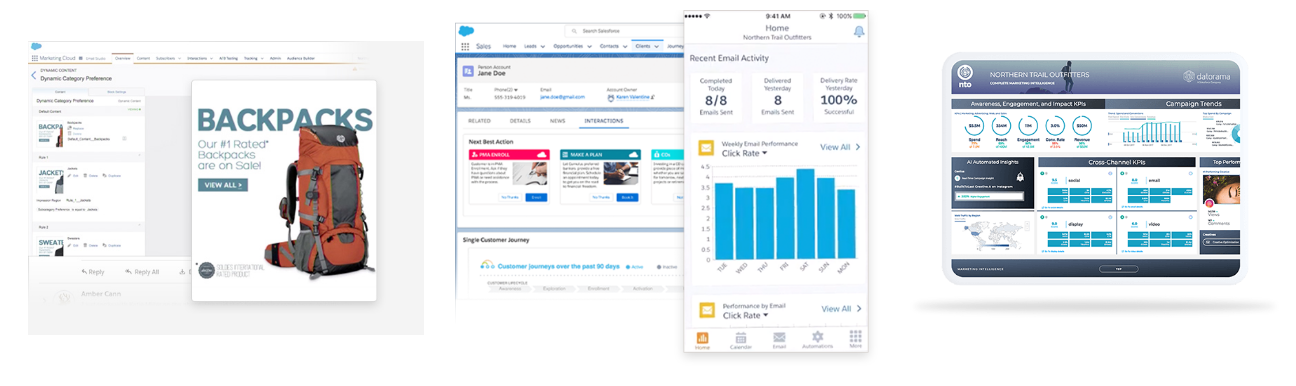The width and height of the screenshot is (1296, 386).
Task: Tap the notification bell icon
Action: 858,32
